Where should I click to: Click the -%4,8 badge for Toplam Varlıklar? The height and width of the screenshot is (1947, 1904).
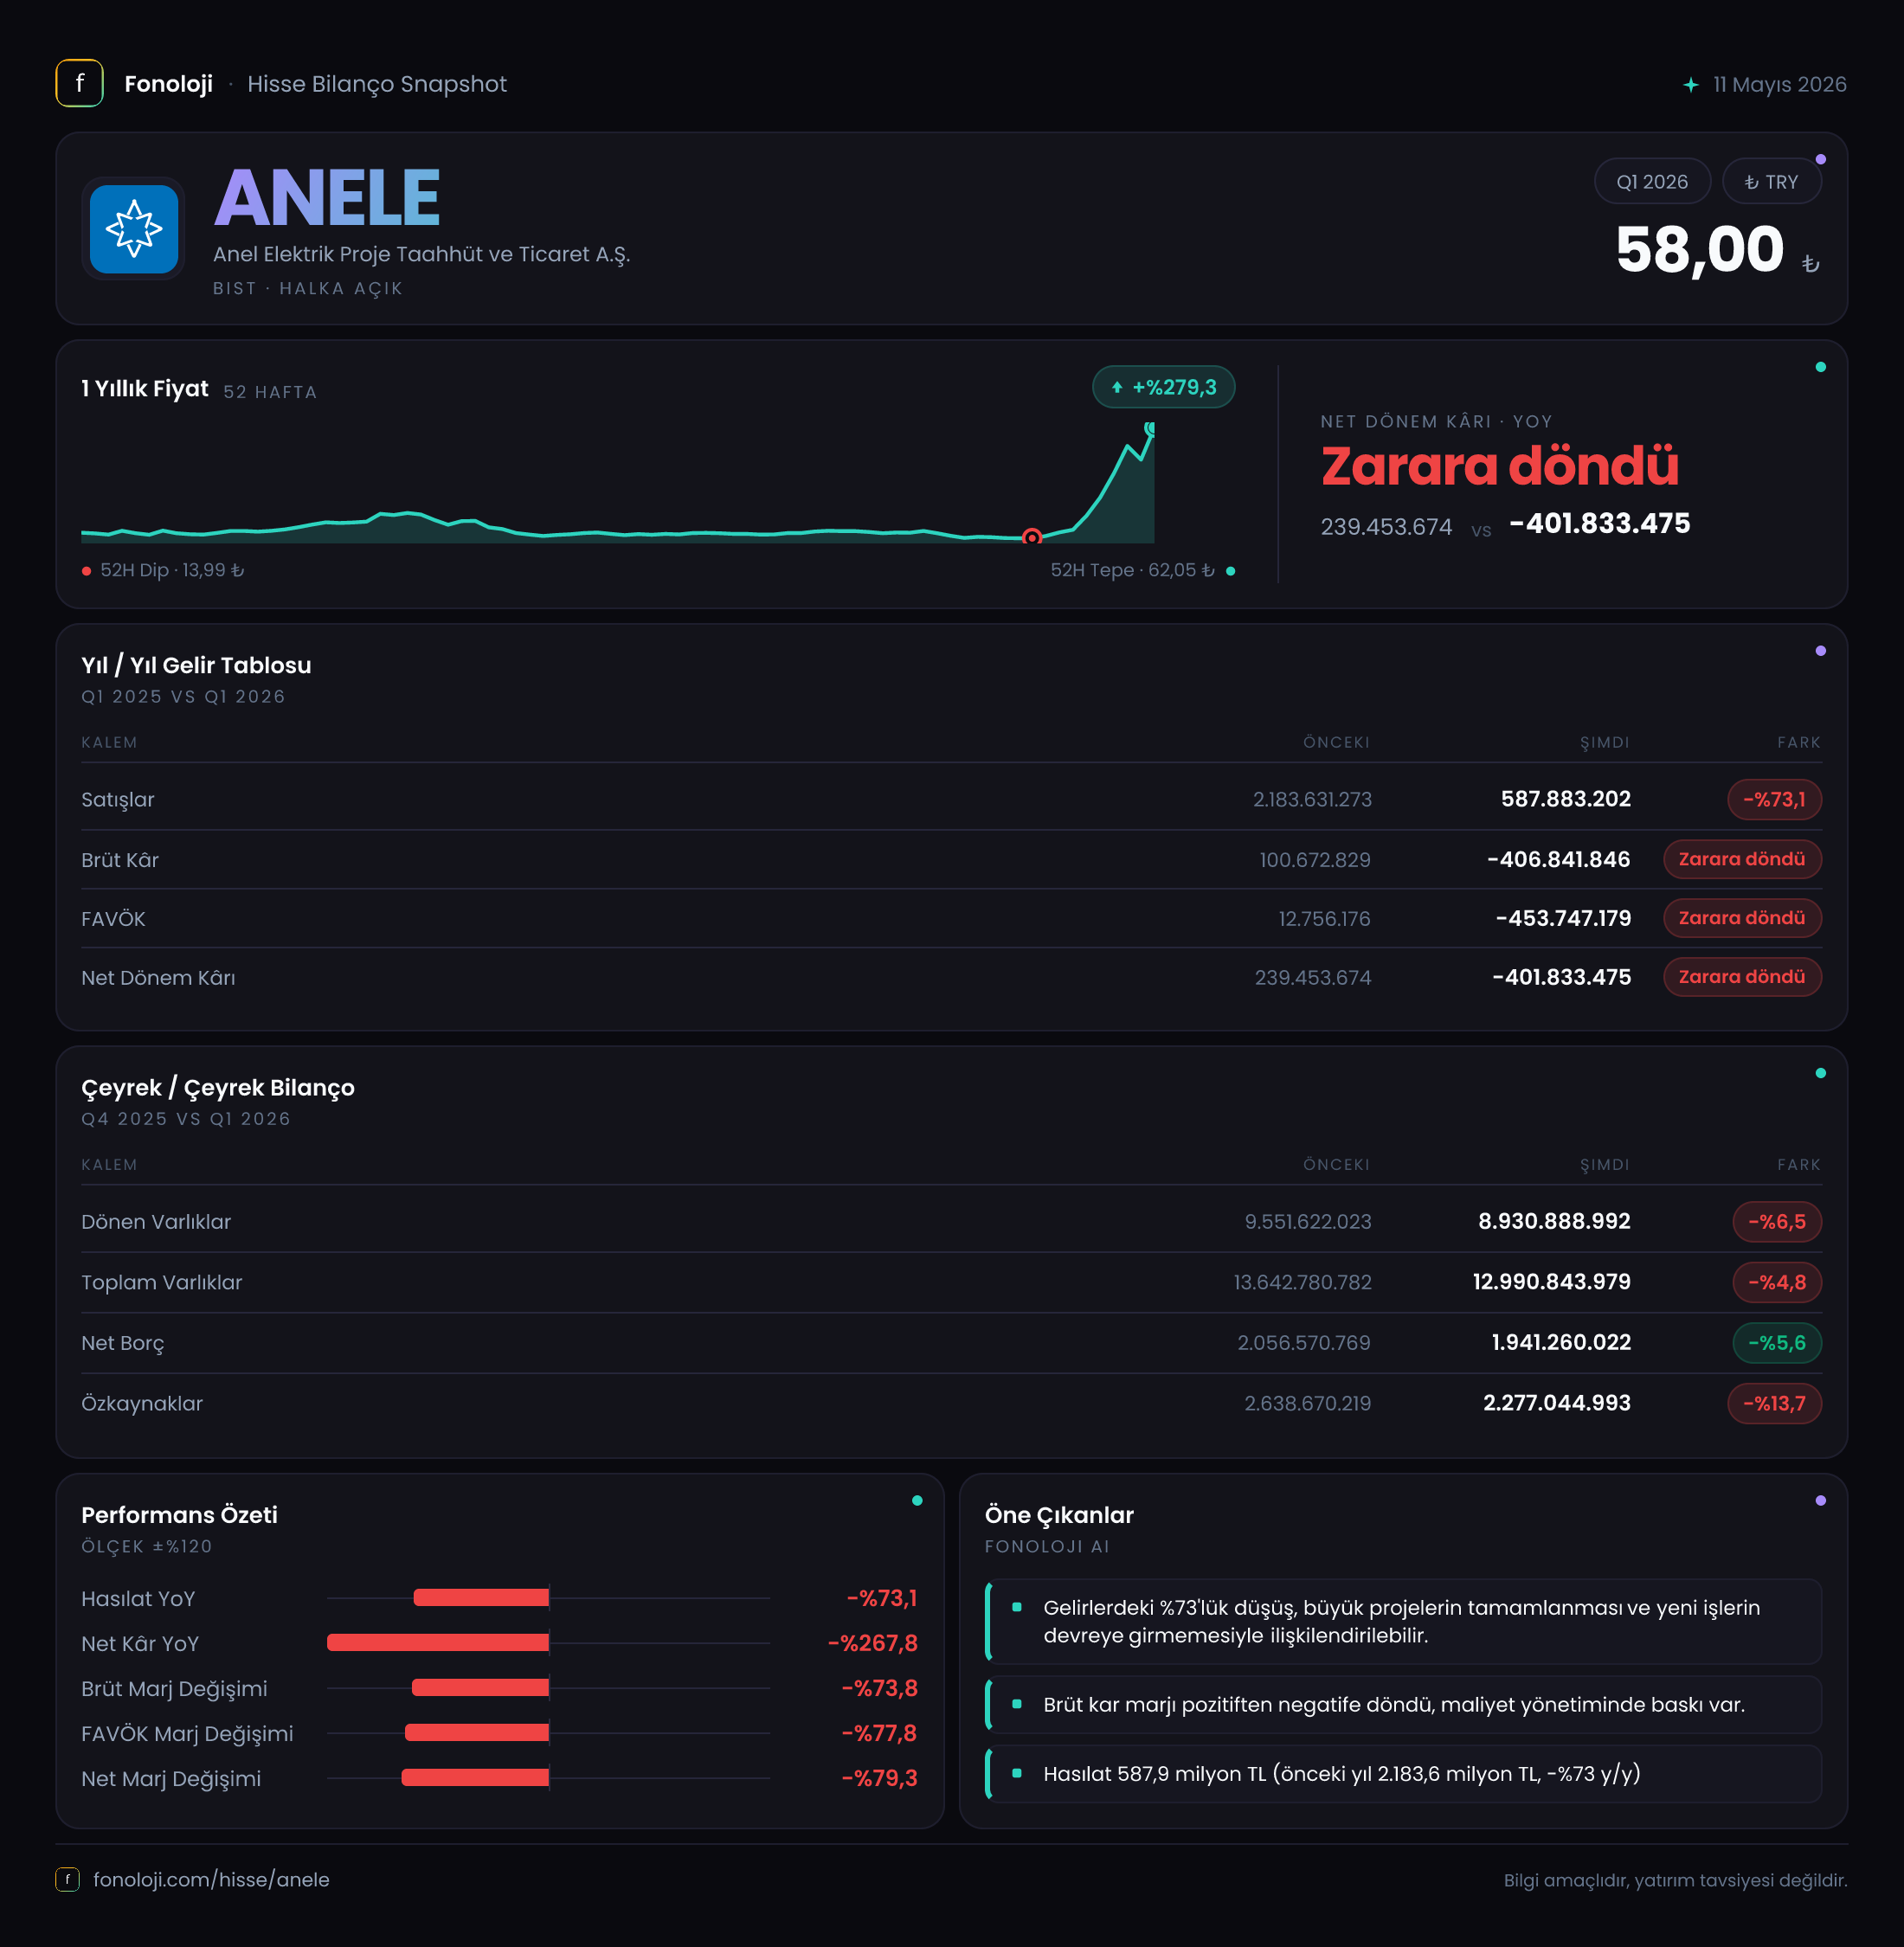click(1777, 1282)
